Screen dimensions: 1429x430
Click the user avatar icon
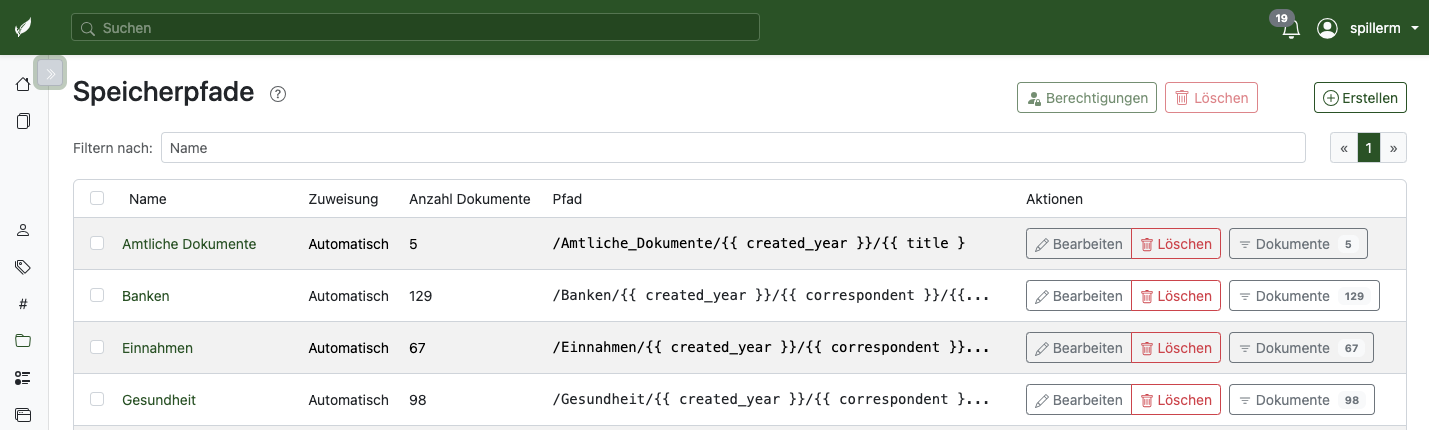click(x=1327, y=28)
